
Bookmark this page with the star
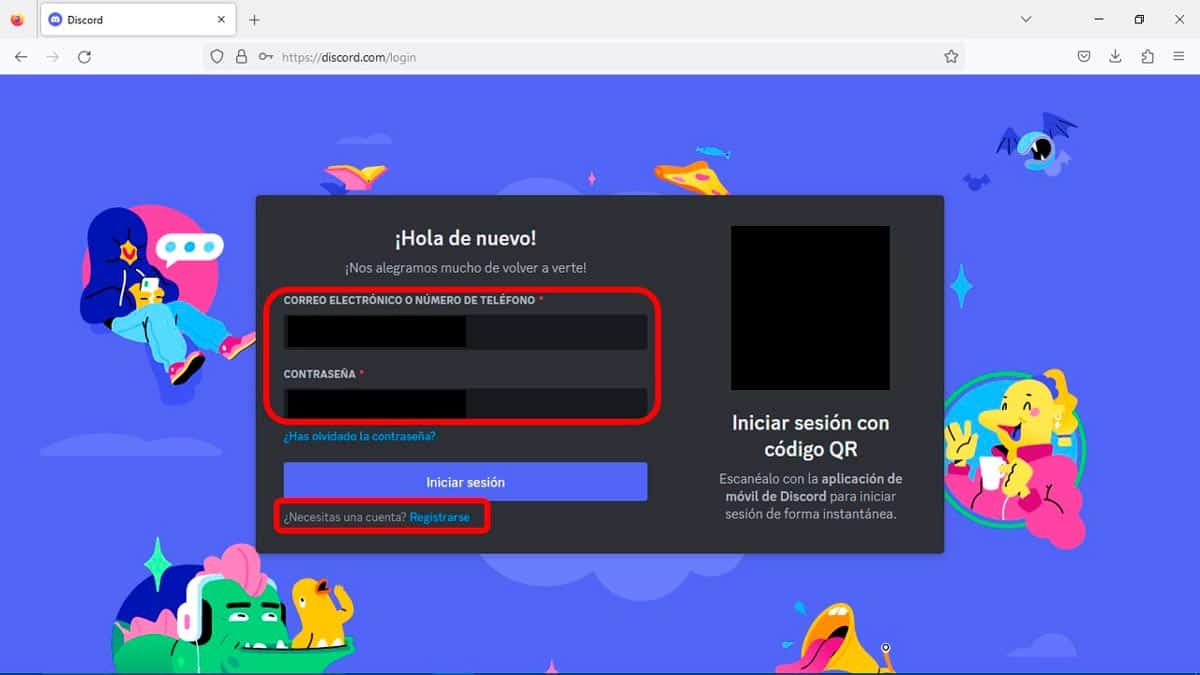[x=951, y=57]
